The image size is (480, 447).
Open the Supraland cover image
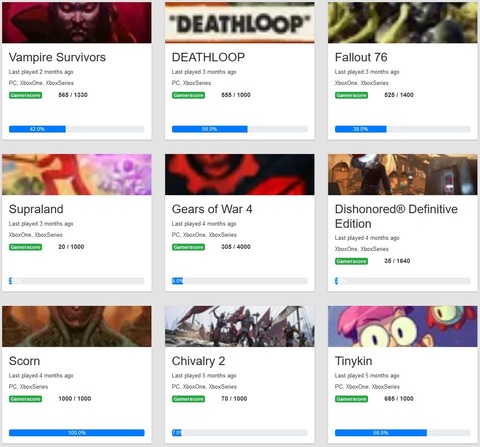(77, 174)
